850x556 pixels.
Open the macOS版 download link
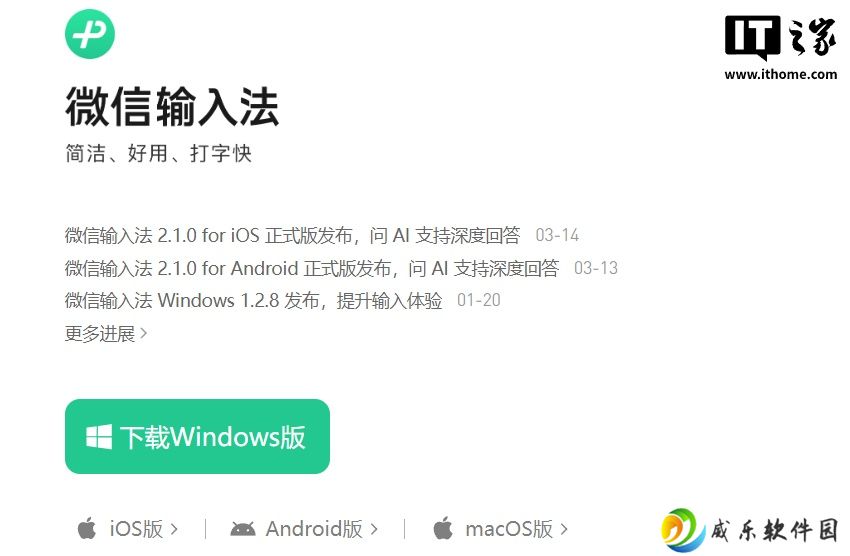pos(509,529)
